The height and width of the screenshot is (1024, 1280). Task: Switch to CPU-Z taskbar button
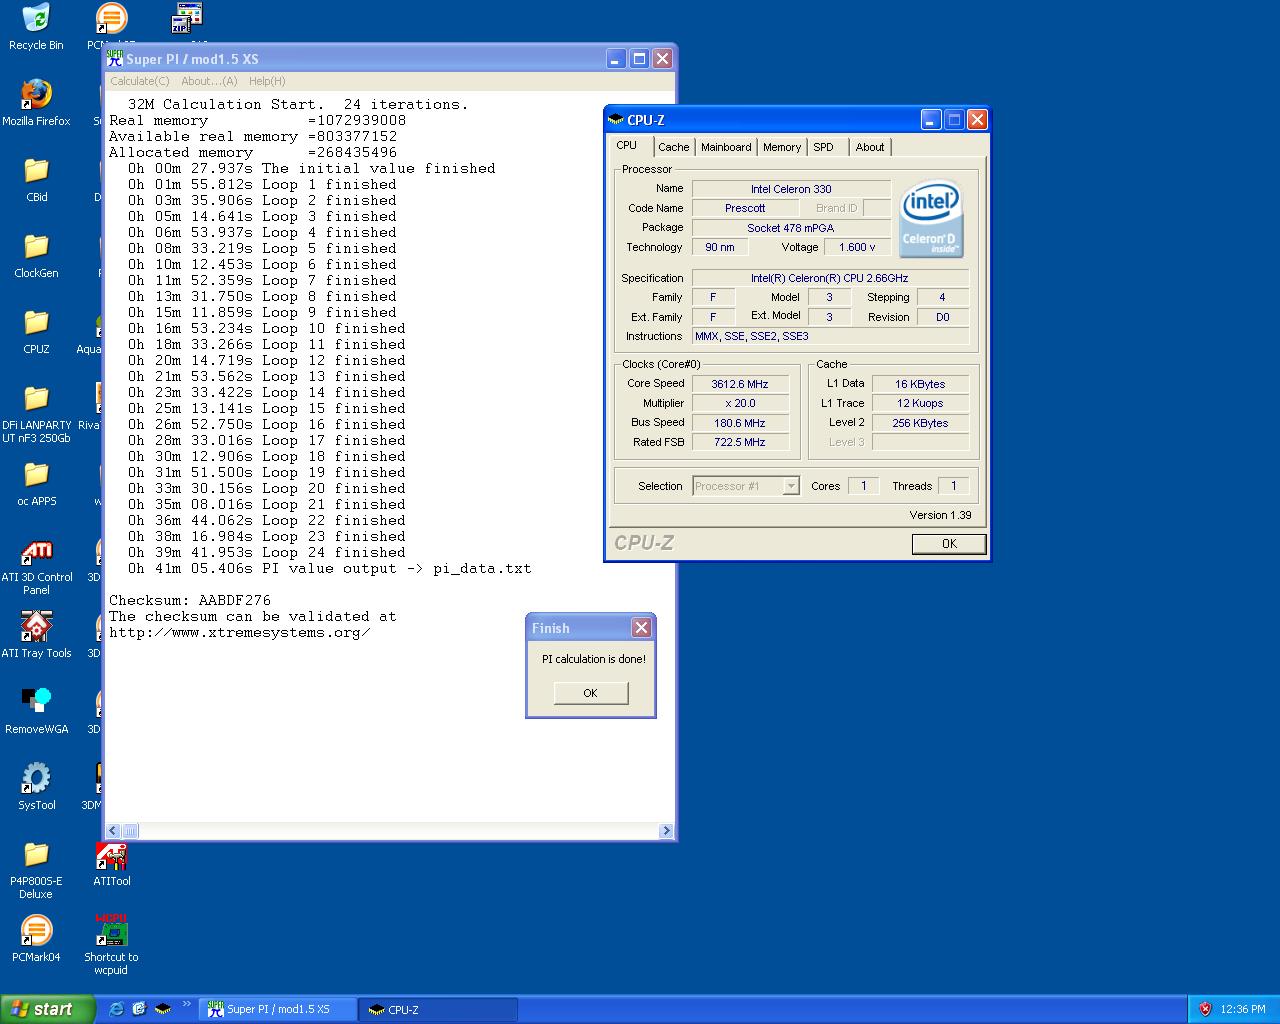439,1009
